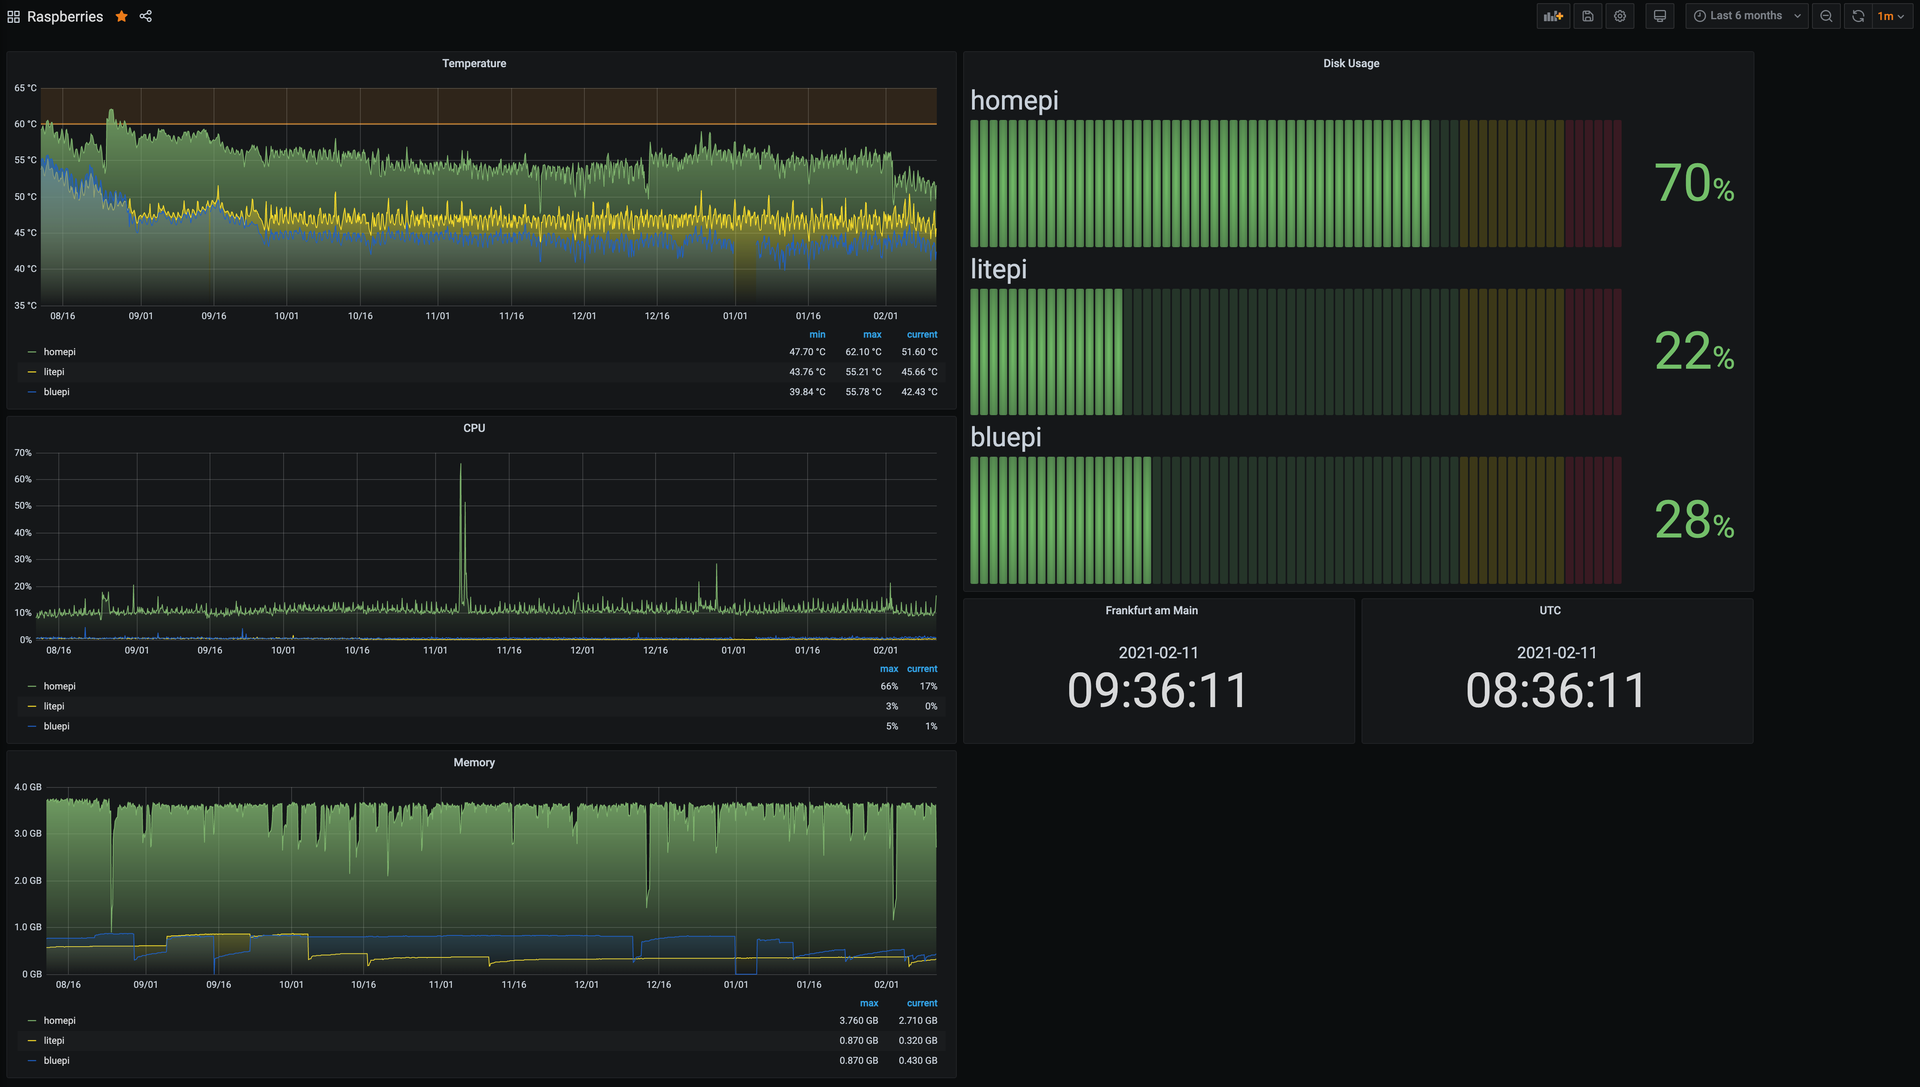The width and height of the screenshot is (1920, 1087).
Task: Add a new panel to the dashboard
Action: [1553, 16]
